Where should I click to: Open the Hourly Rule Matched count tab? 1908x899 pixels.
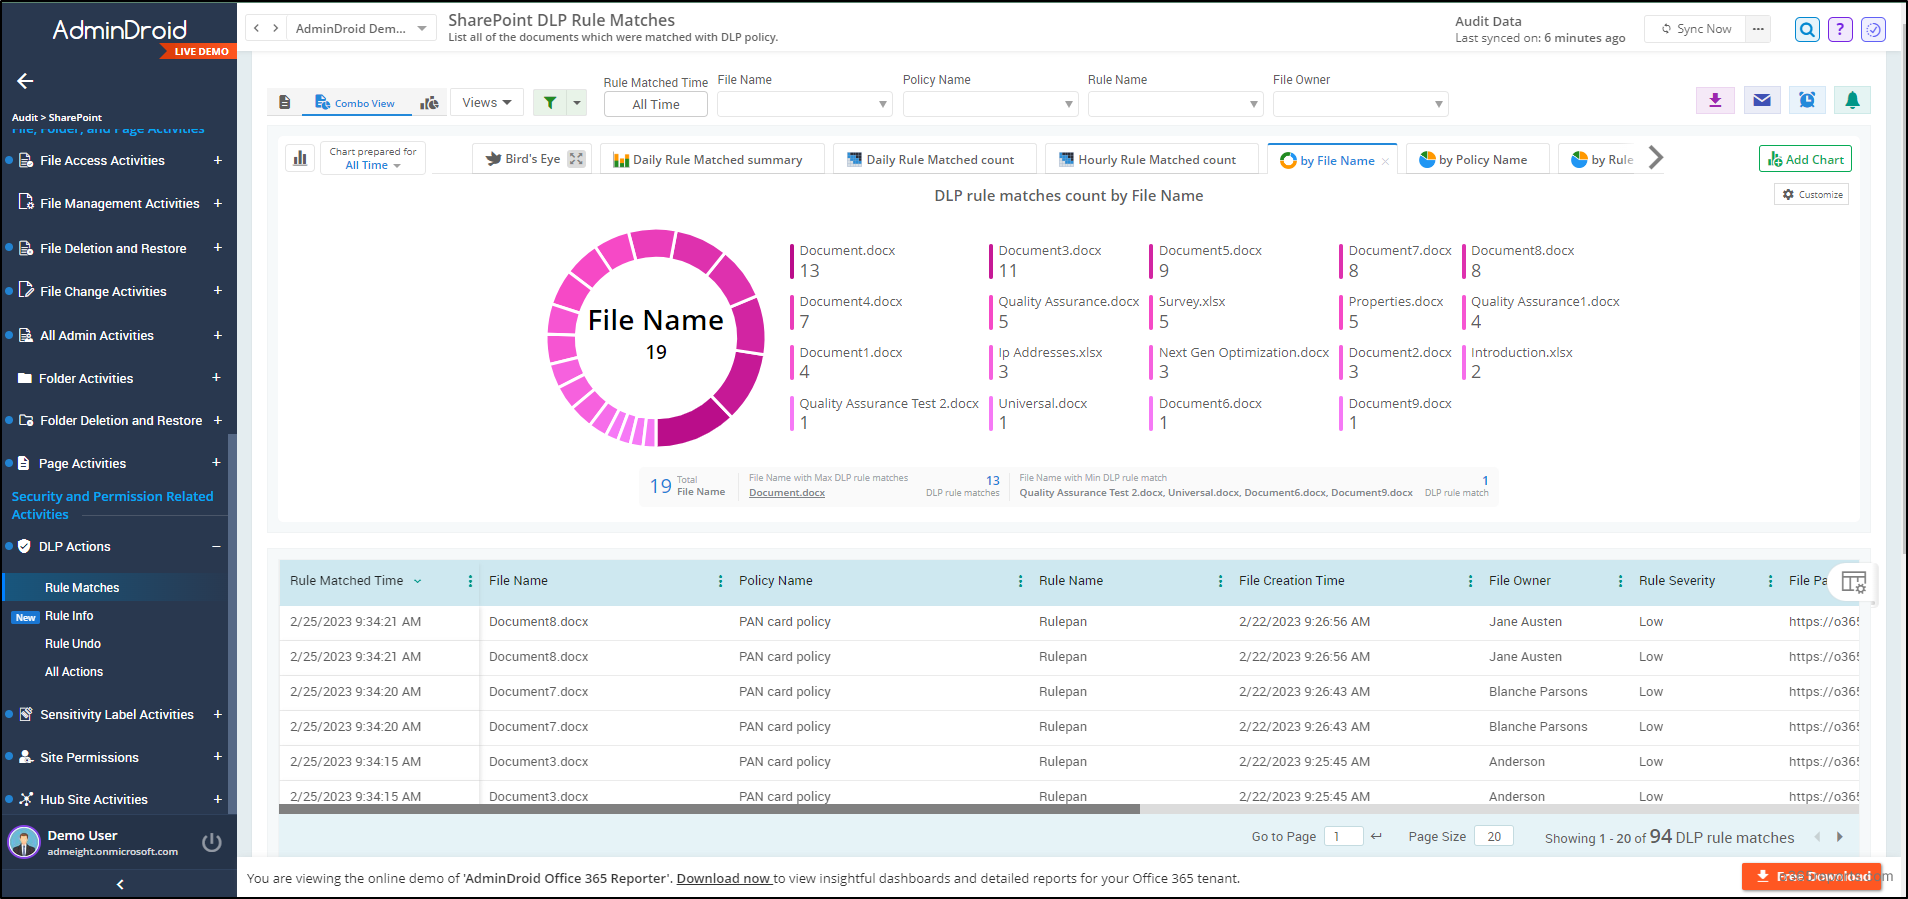(1151, 159)
